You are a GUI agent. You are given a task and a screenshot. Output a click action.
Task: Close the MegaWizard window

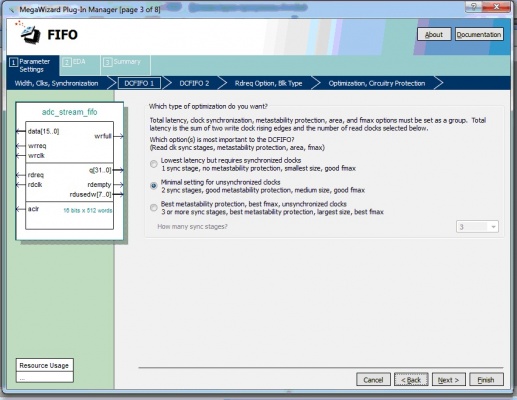pyautogui.click(x=496, y=7)
